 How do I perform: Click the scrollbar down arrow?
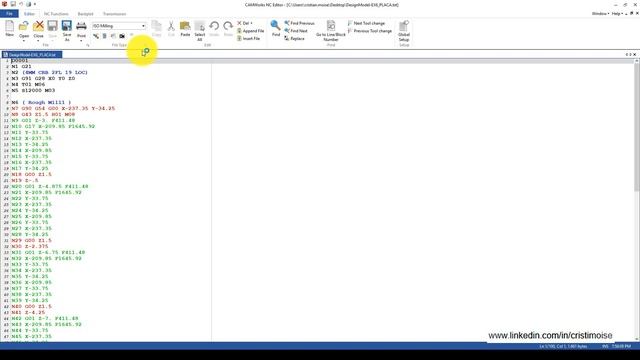coord(636,339)
